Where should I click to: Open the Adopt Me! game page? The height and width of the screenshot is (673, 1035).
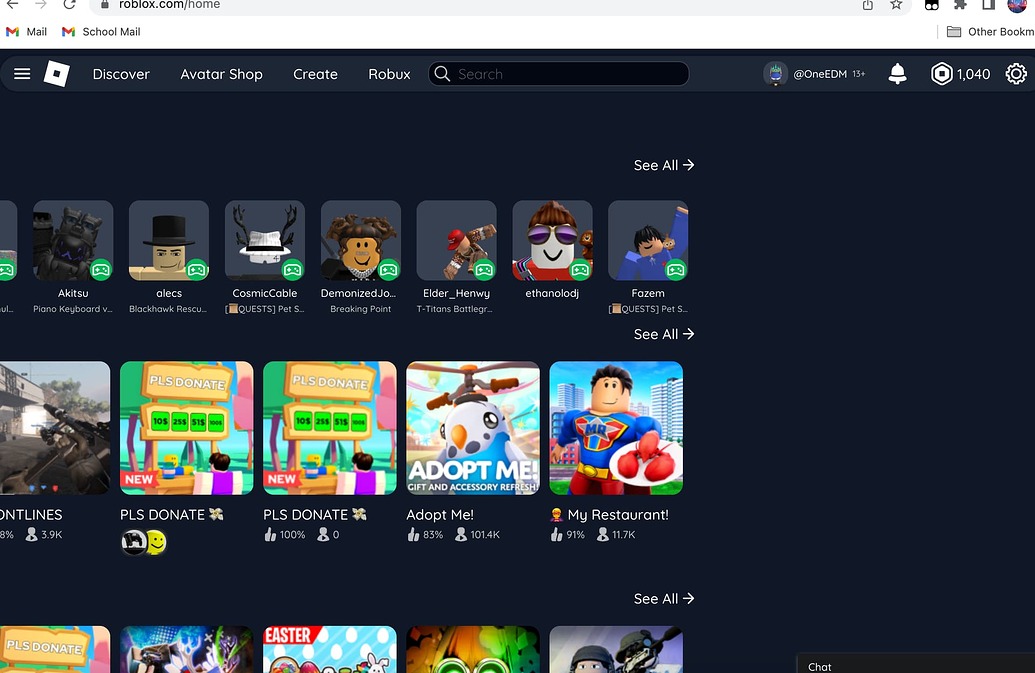[x=472, y=428]
